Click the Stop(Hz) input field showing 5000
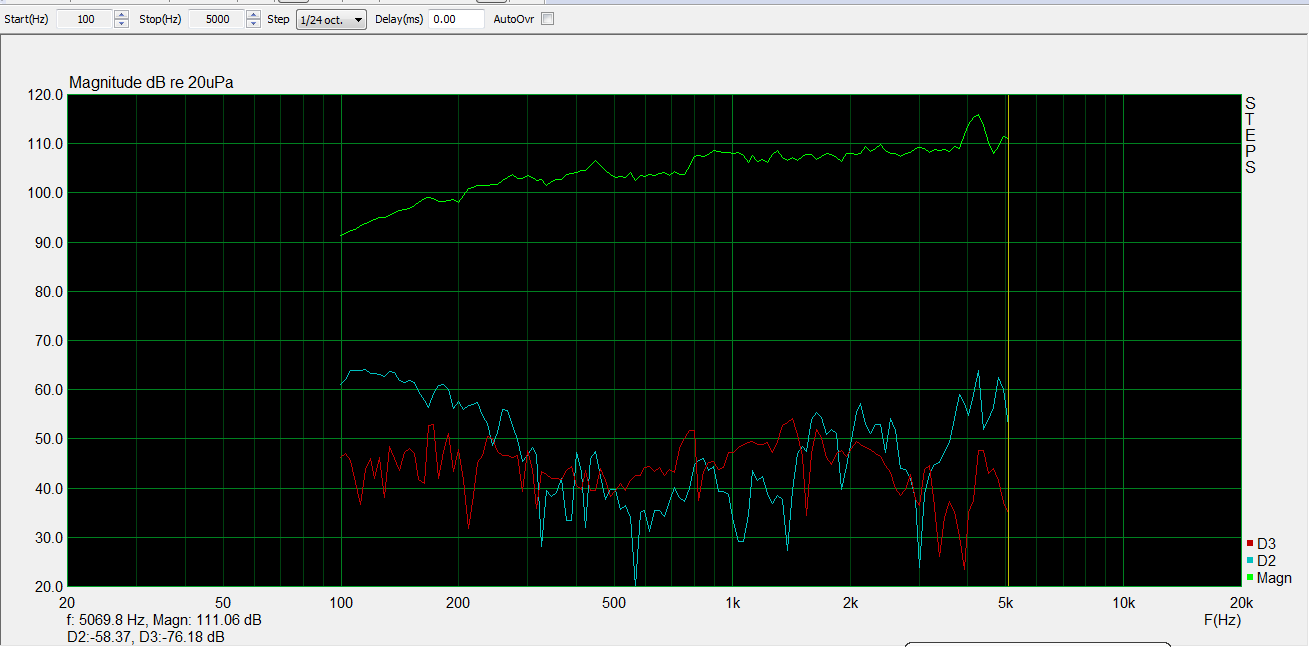 tap(215, 19)
